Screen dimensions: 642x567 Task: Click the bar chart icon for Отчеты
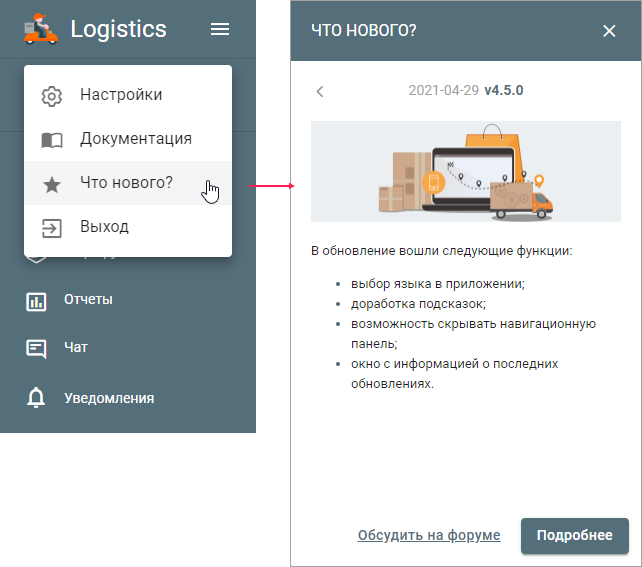36,300
